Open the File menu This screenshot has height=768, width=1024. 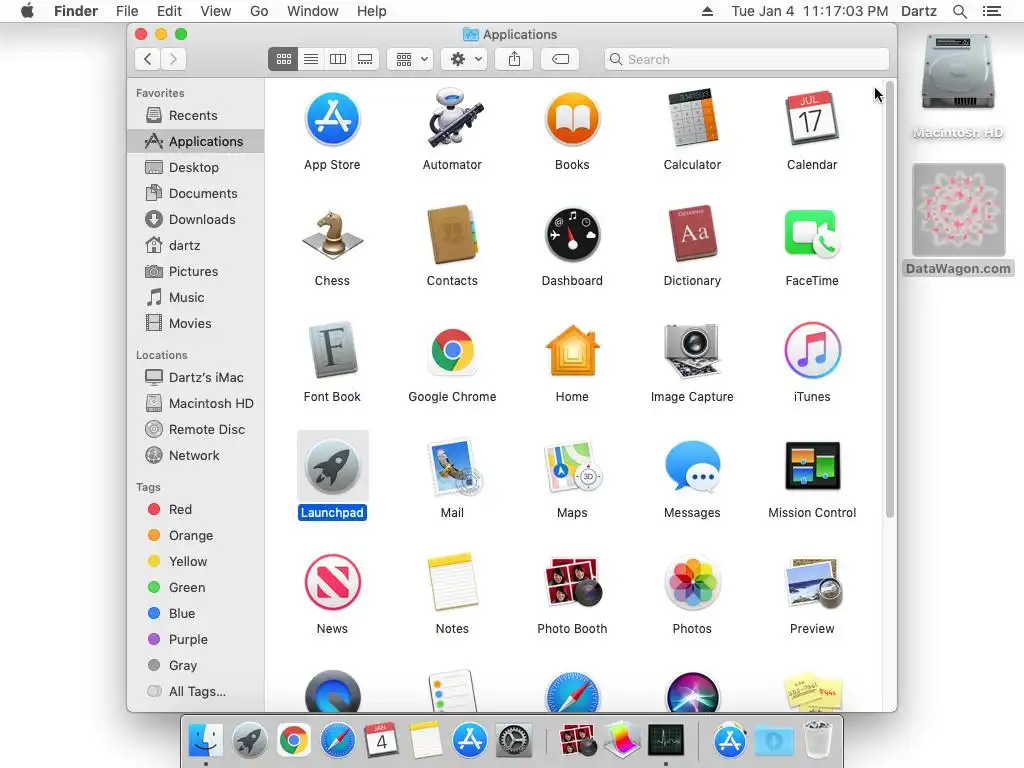pyautogui.click(x=127, y=11)
